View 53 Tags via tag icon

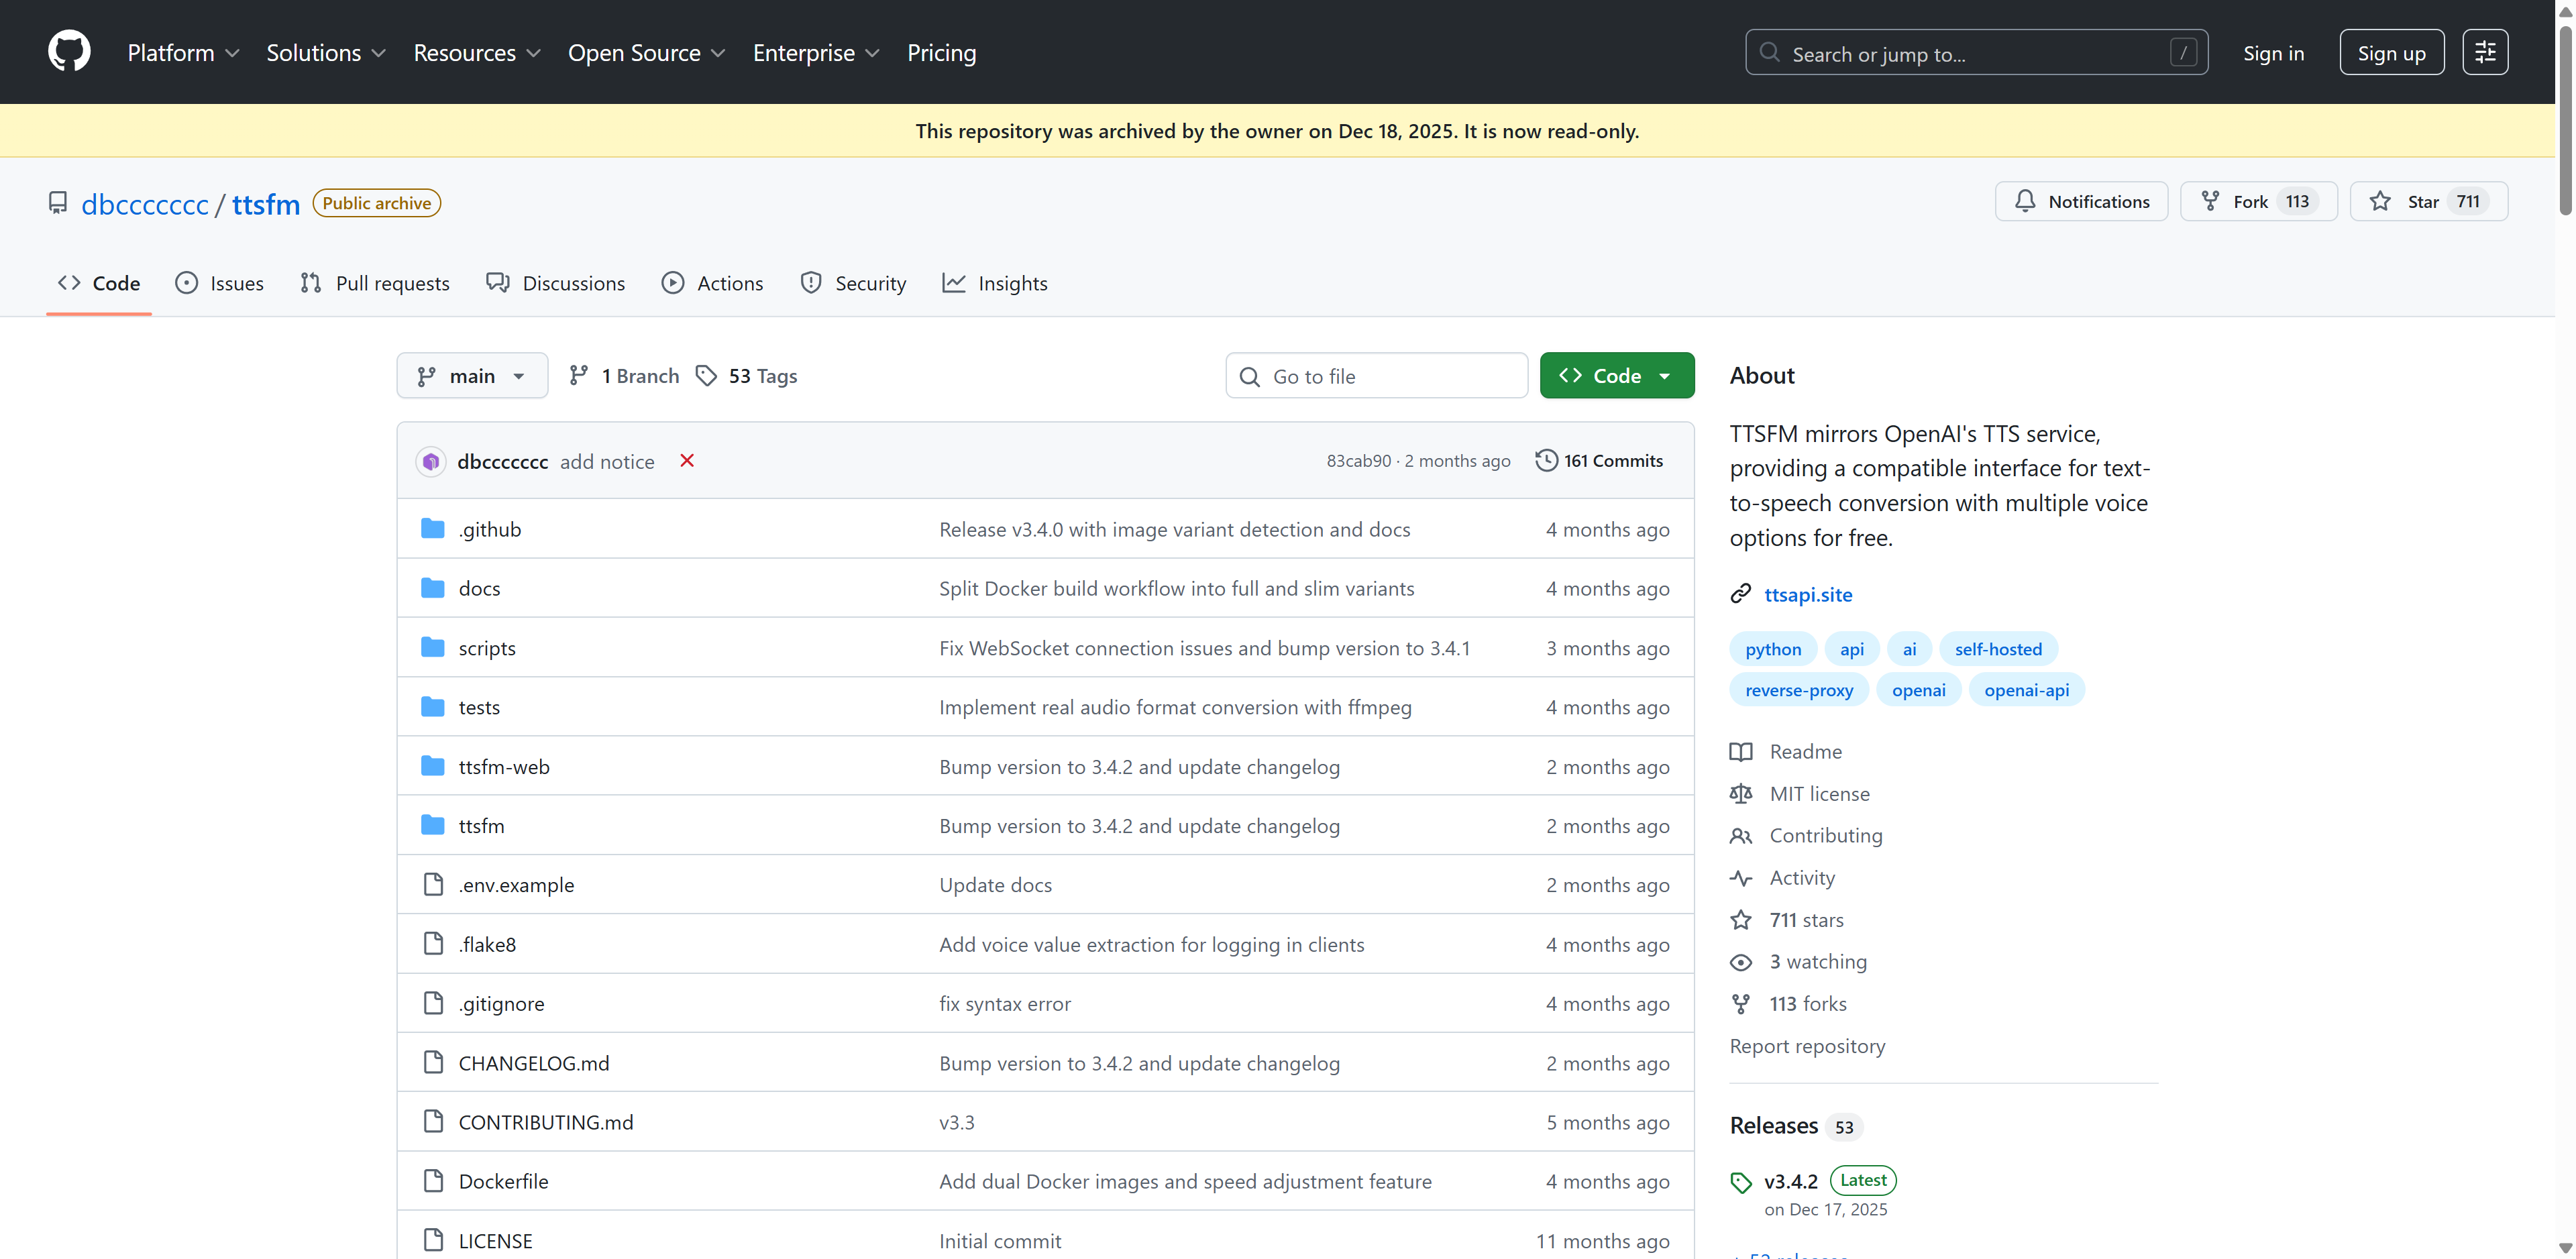(706, 376)
